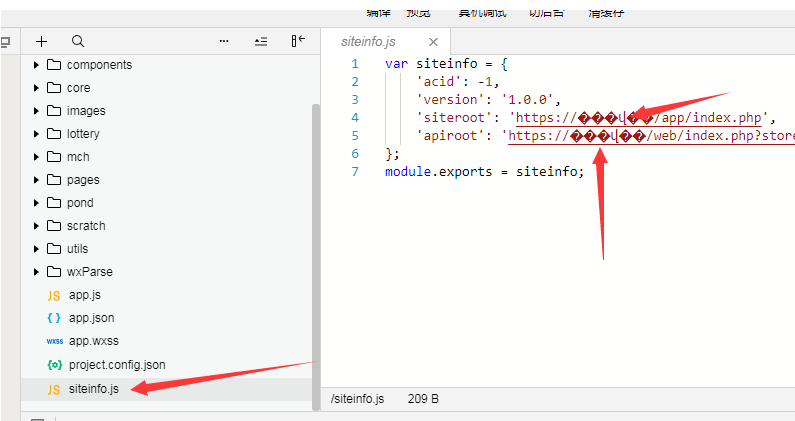Open the more options ellipsis menu
Image resolution: width=795 pixels, height=421 pixels.
click(224, 41)
